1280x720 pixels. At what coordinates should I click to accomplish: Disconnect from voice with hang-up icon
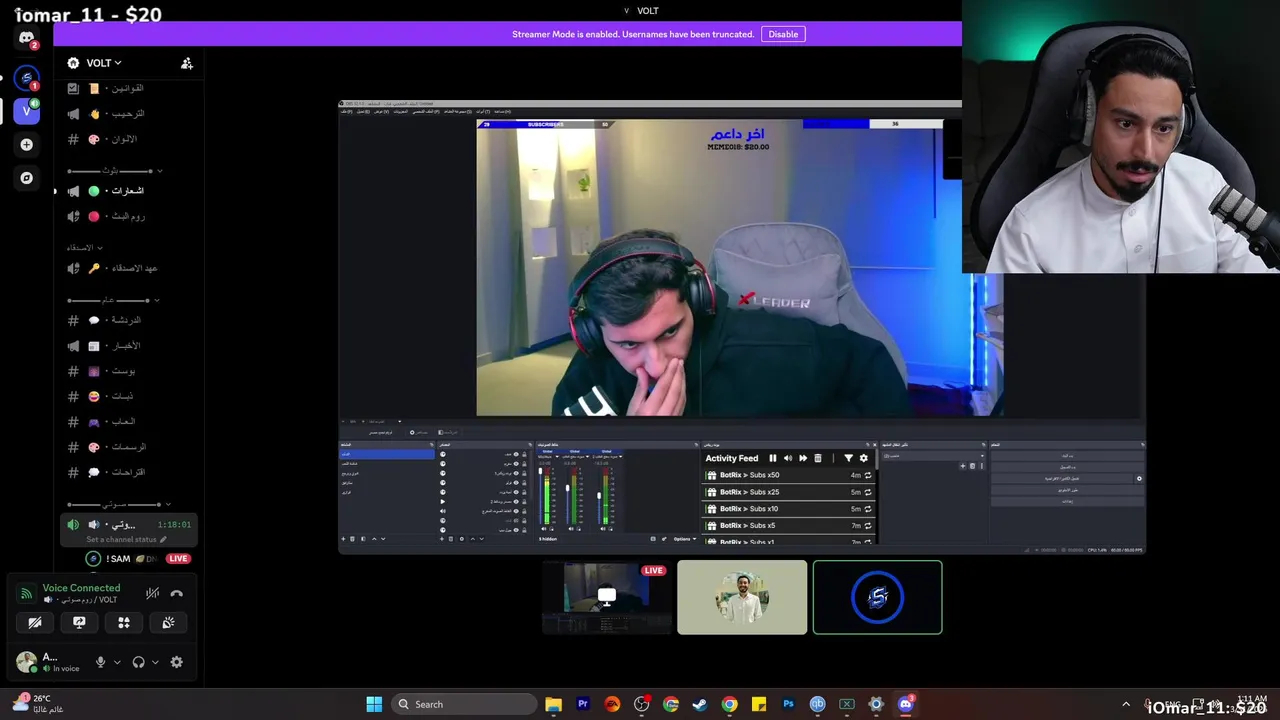click(x=177, y=593)
